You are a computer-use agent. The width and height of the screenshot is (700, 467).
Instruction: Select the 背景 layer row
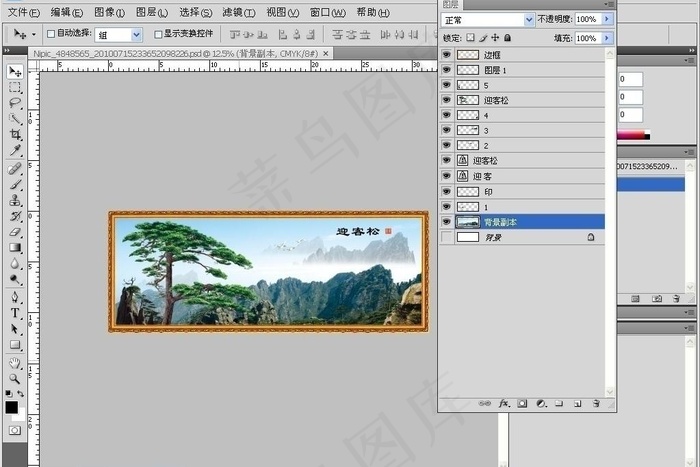pos(529,237)
